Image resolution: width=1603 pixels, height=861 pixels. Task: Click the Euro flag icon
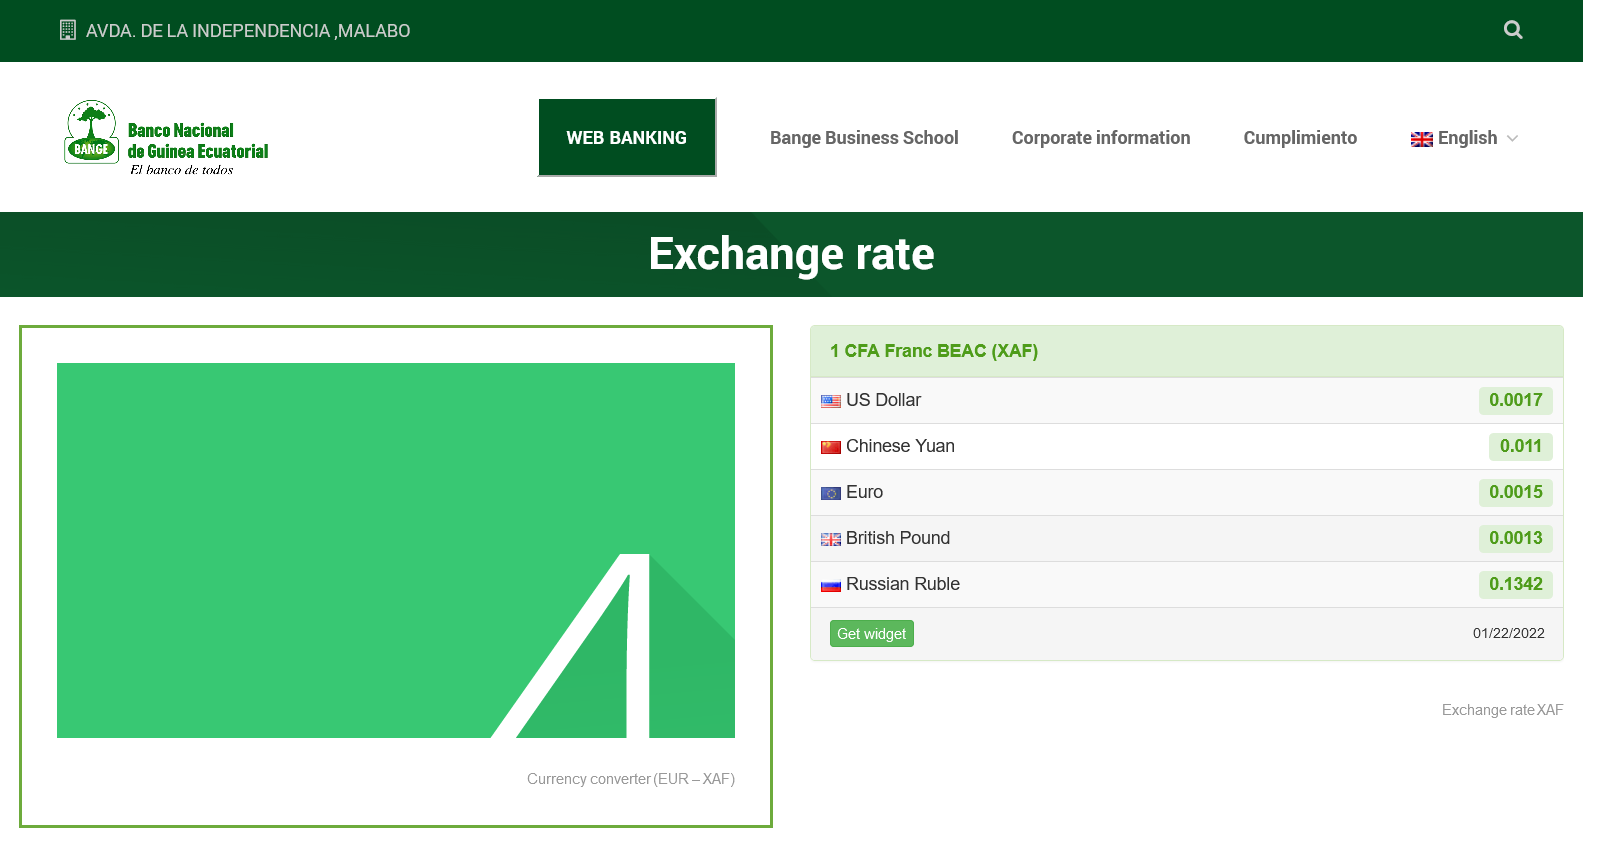(831, 493)
